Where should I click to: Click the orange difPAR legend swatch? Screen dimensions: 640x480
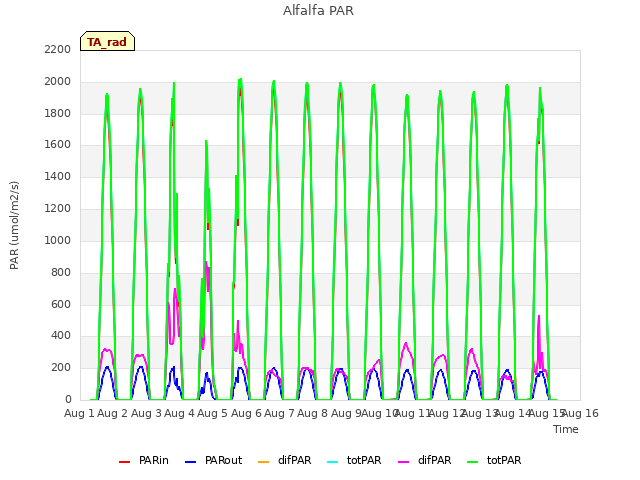(264, 462)
